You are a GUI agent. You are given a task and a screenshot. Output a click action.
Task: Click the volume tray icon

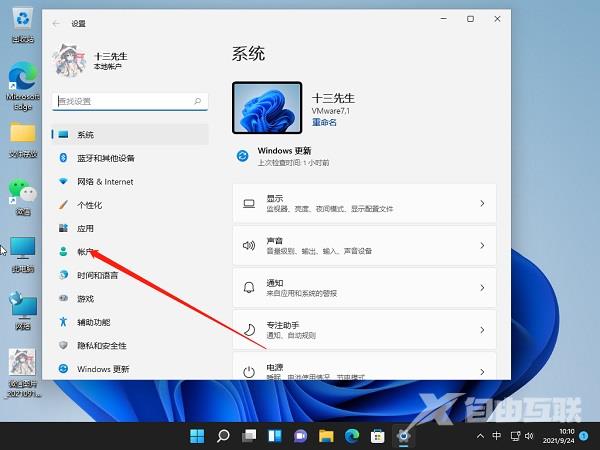tap(529, 436)
